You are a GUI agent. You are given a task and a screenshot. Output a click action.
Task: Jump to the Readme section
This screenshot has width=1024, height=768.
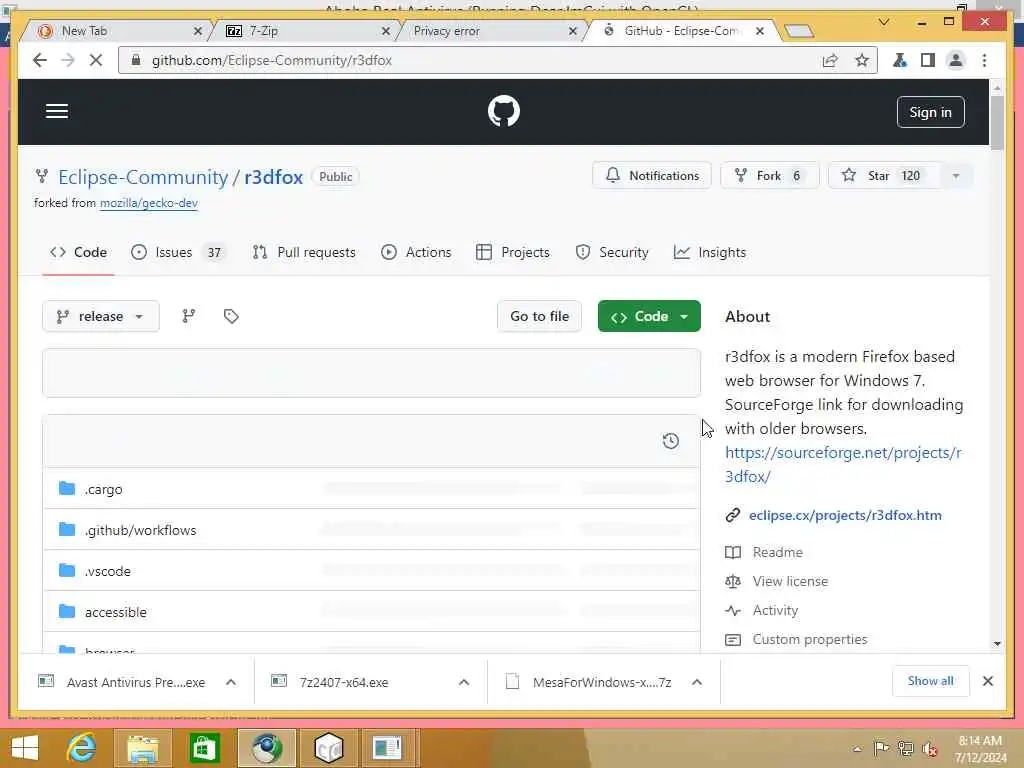pos(777,552)
